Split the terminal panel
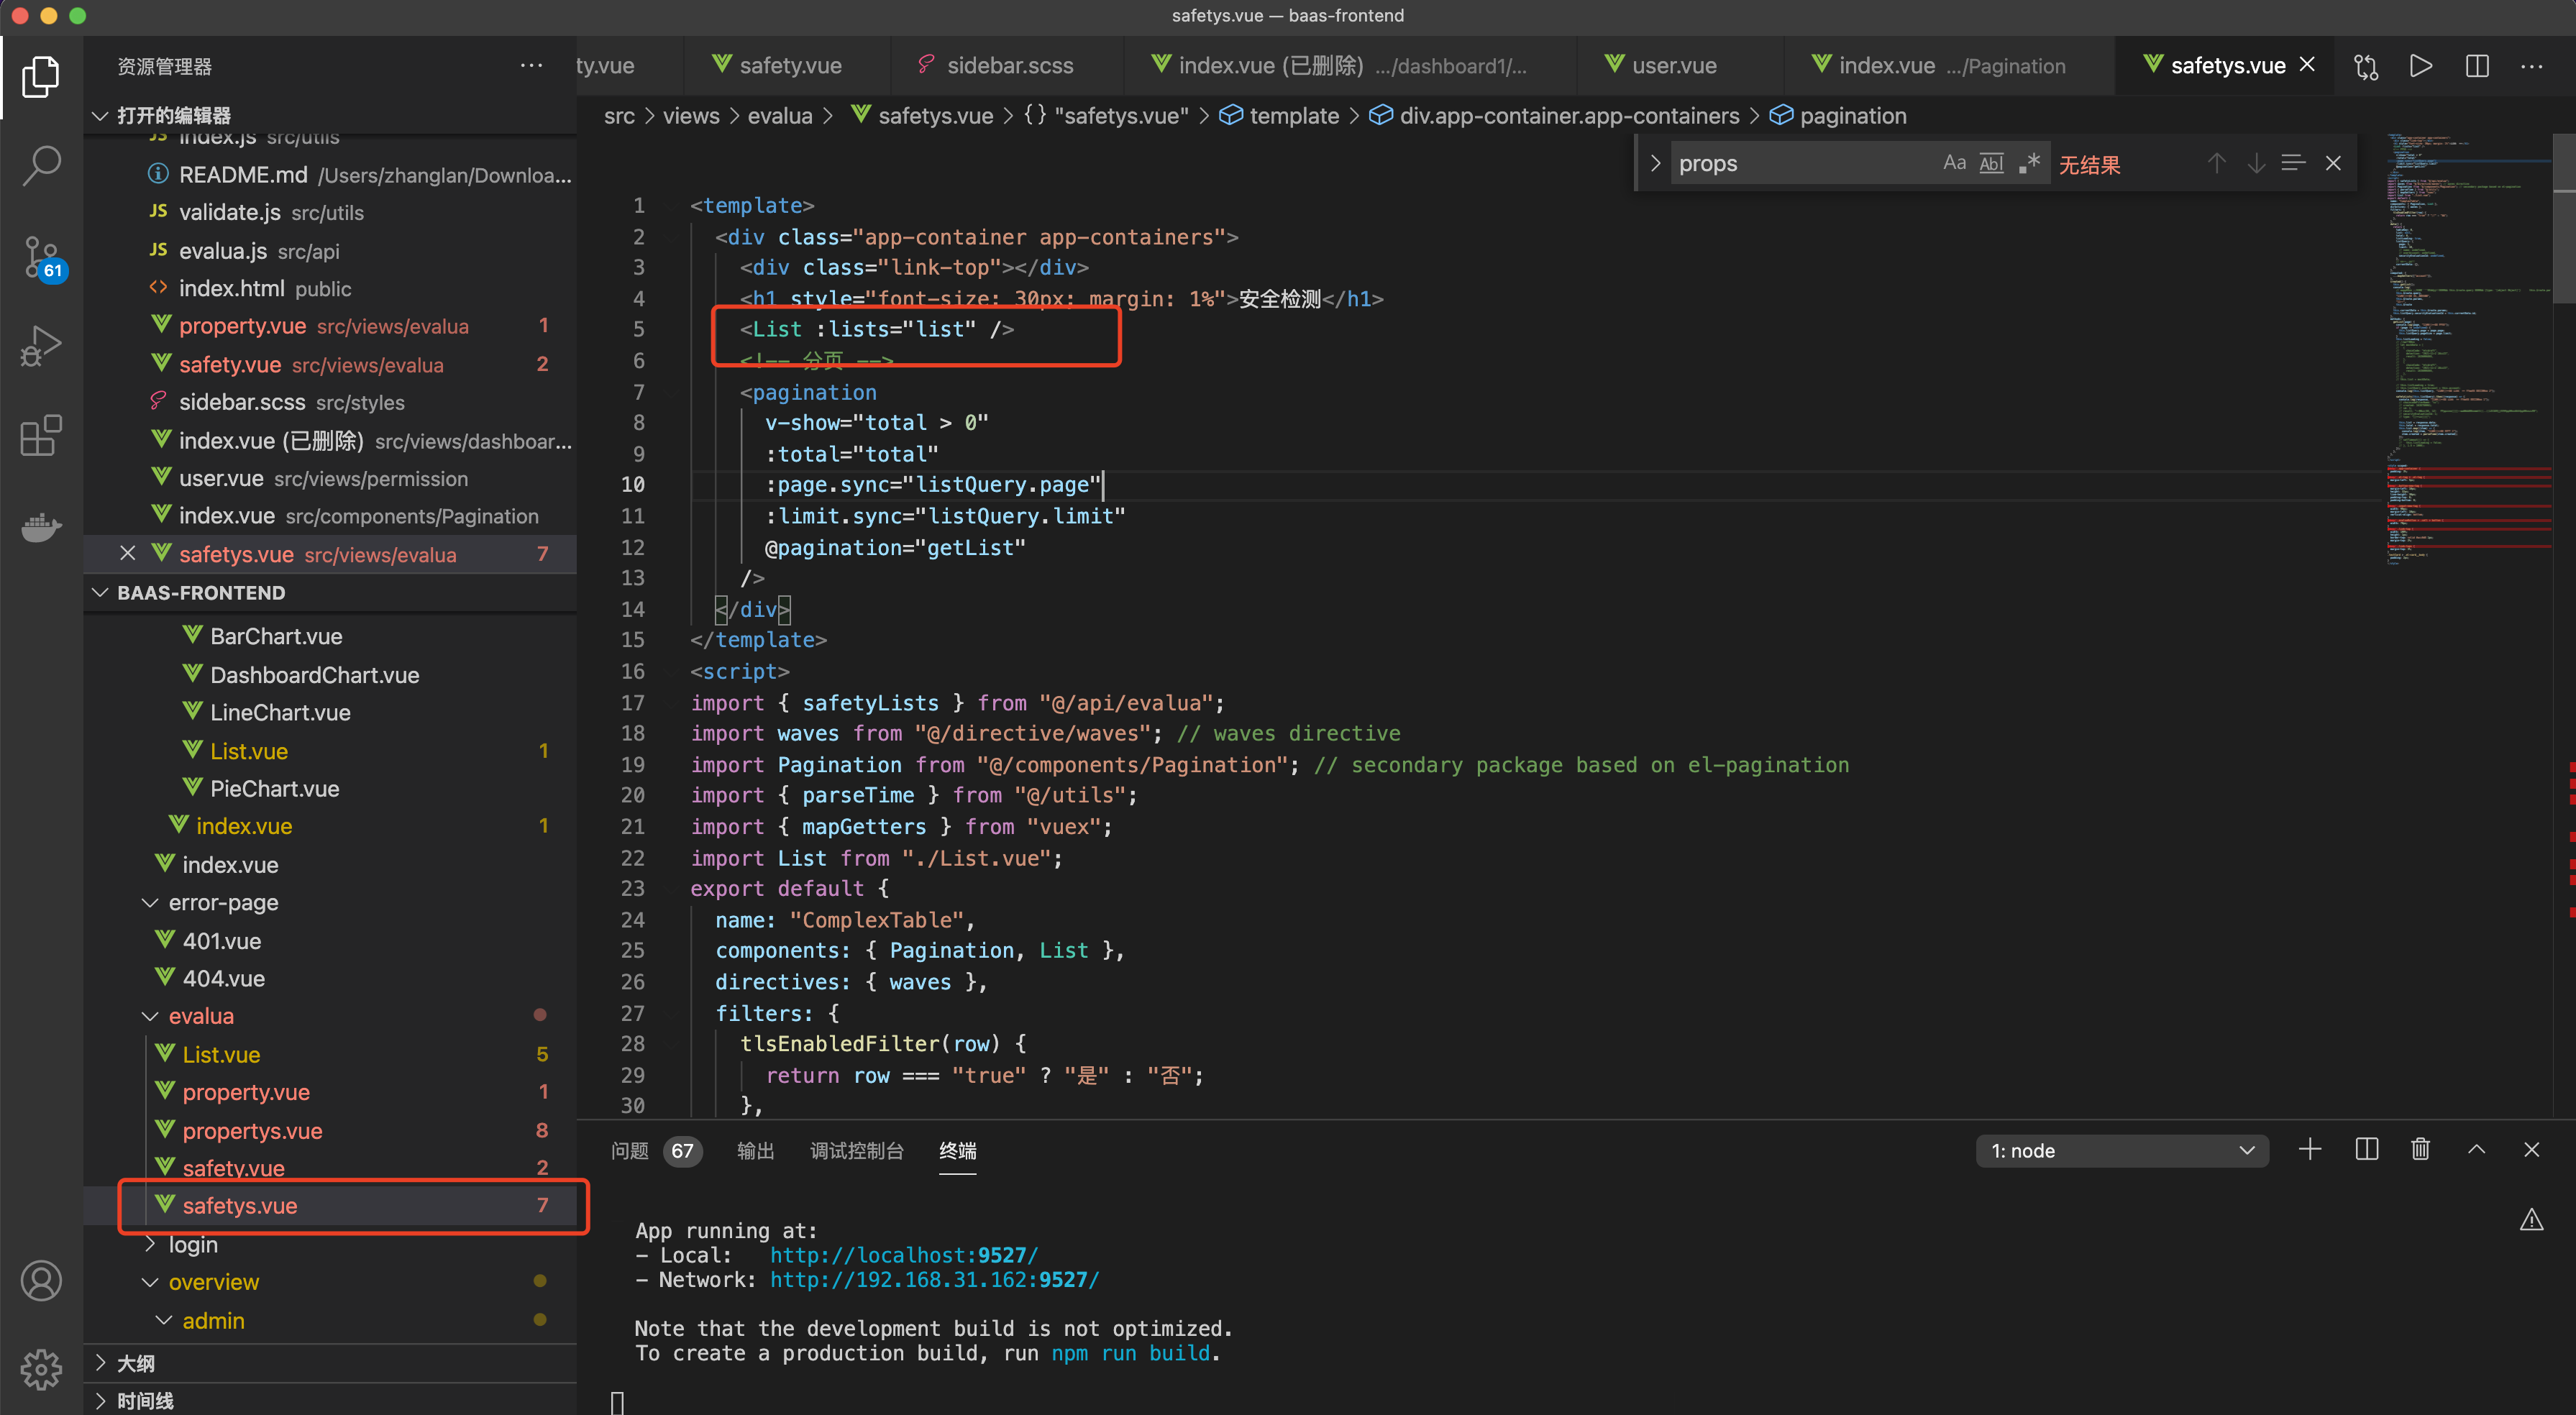The image size is (2576, 1415). [x=2366, y=1150]
